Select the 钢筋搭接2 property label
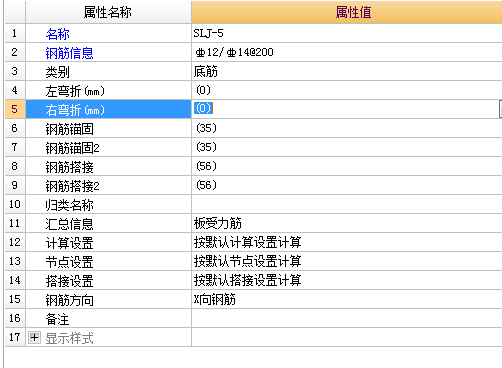The height and width of the screenshot is (368, 502). [x=72, y=186]
